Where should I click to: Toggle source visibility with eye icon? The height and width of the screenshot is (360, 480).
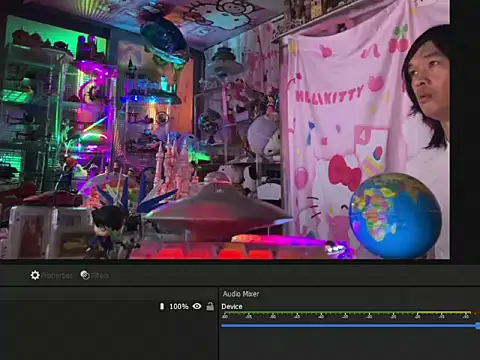pos(197,306)
